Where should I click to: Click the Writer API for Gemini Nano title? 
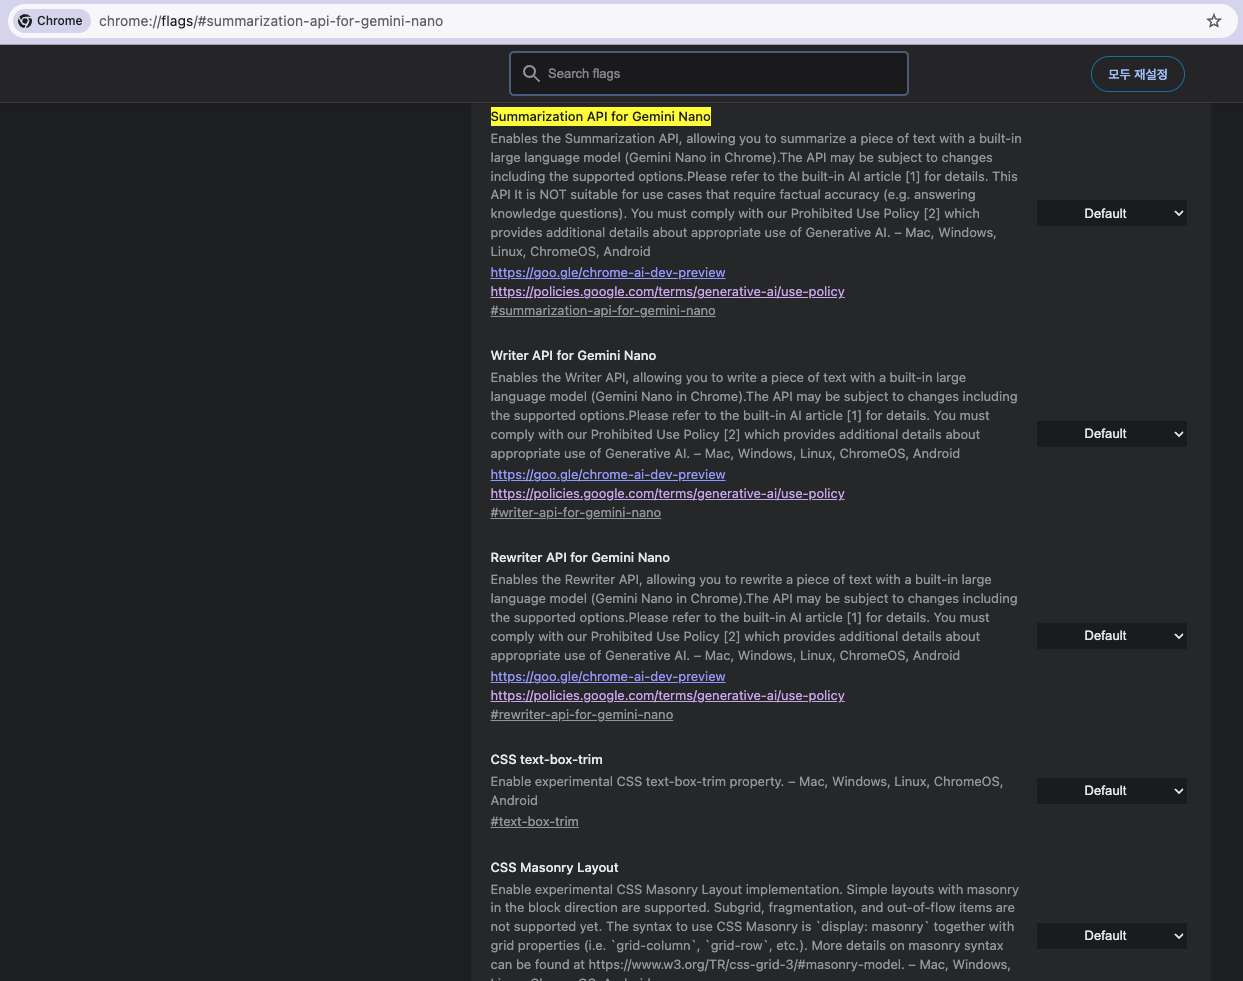pos(573,356)
